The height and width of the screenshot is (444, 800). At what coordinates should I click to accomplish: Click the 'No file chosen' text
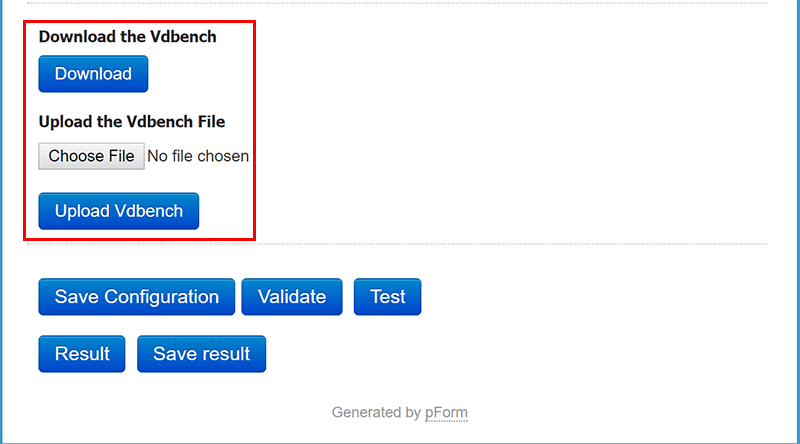tap(198, 156)
